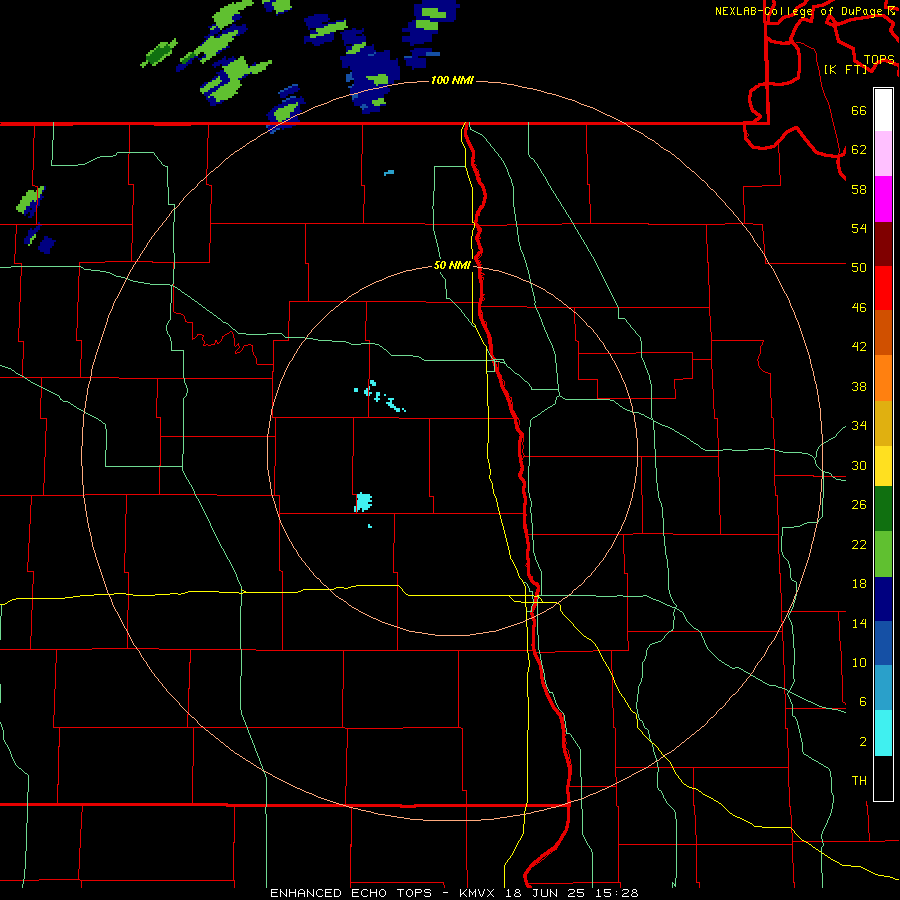Click the '[K FT]' units label
Screen dimensions: 900x900
coord(845,69)
